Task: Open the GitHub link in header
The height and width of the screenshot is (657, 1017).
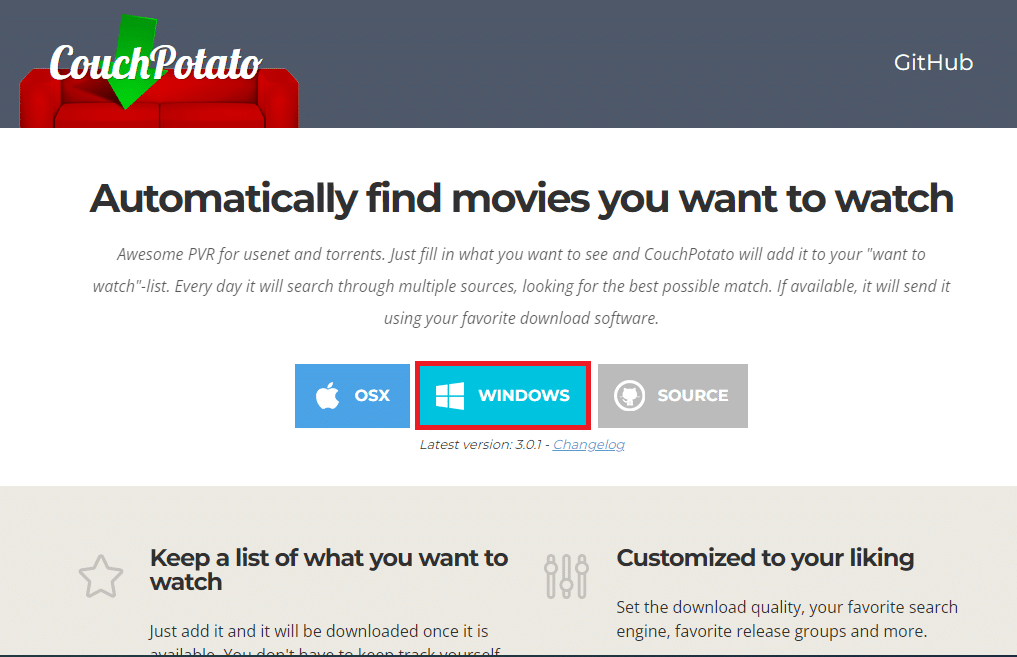Action: tap(933, 62)
